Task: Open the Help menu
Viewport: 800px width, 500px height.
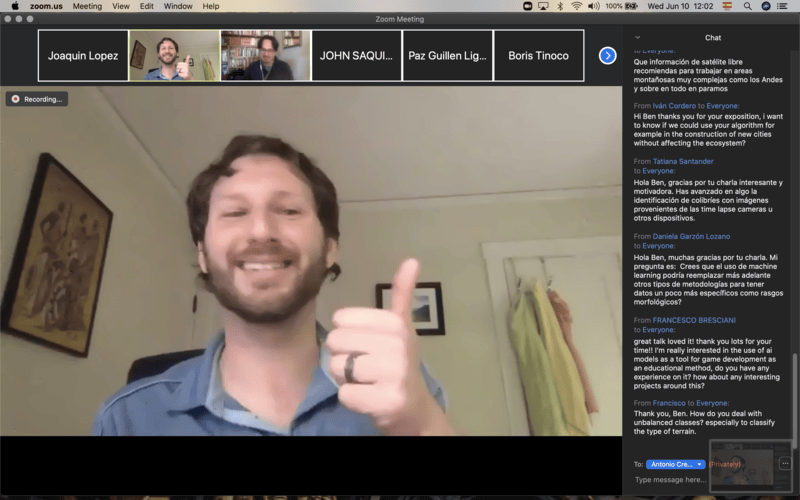Action: coord(211,6)
